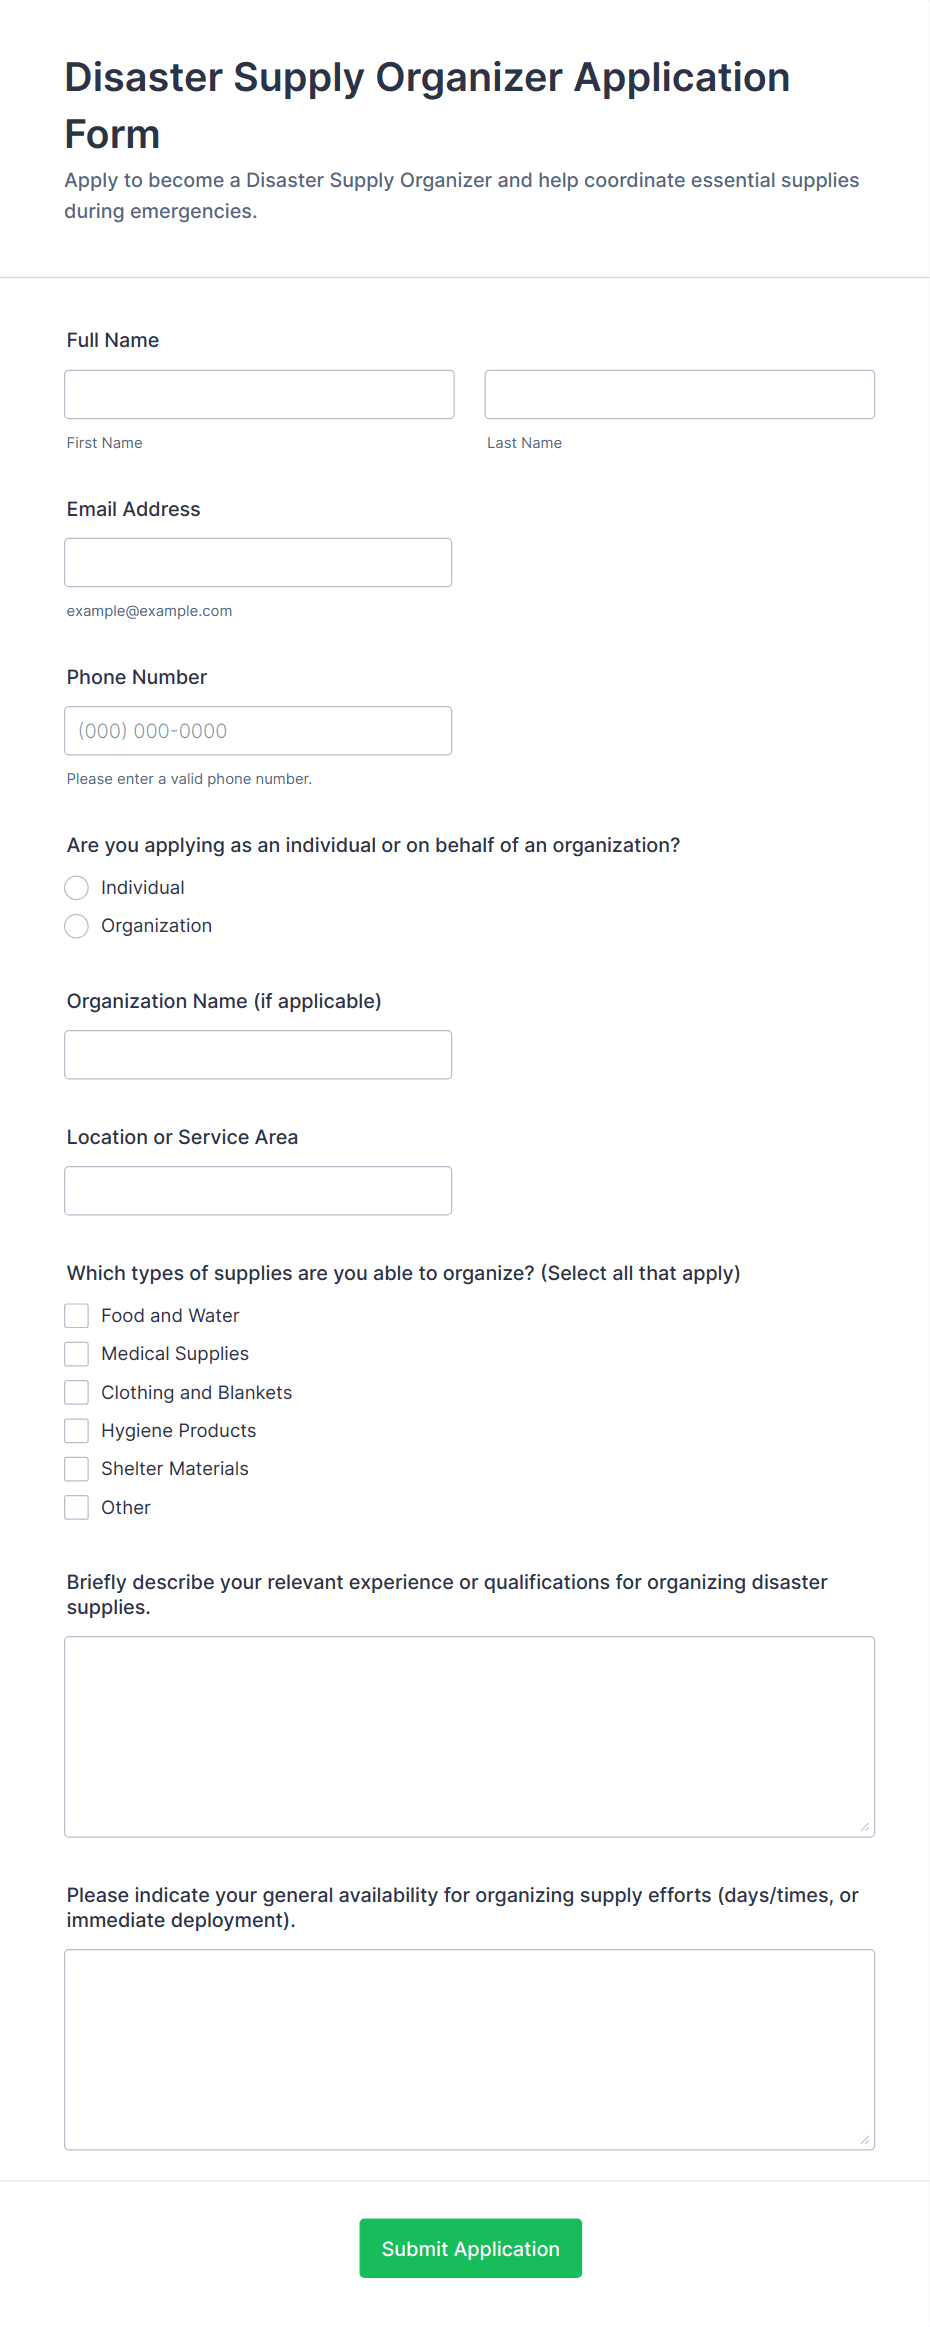
Task: Select the Organization radio button
Action: click(76, 926)
